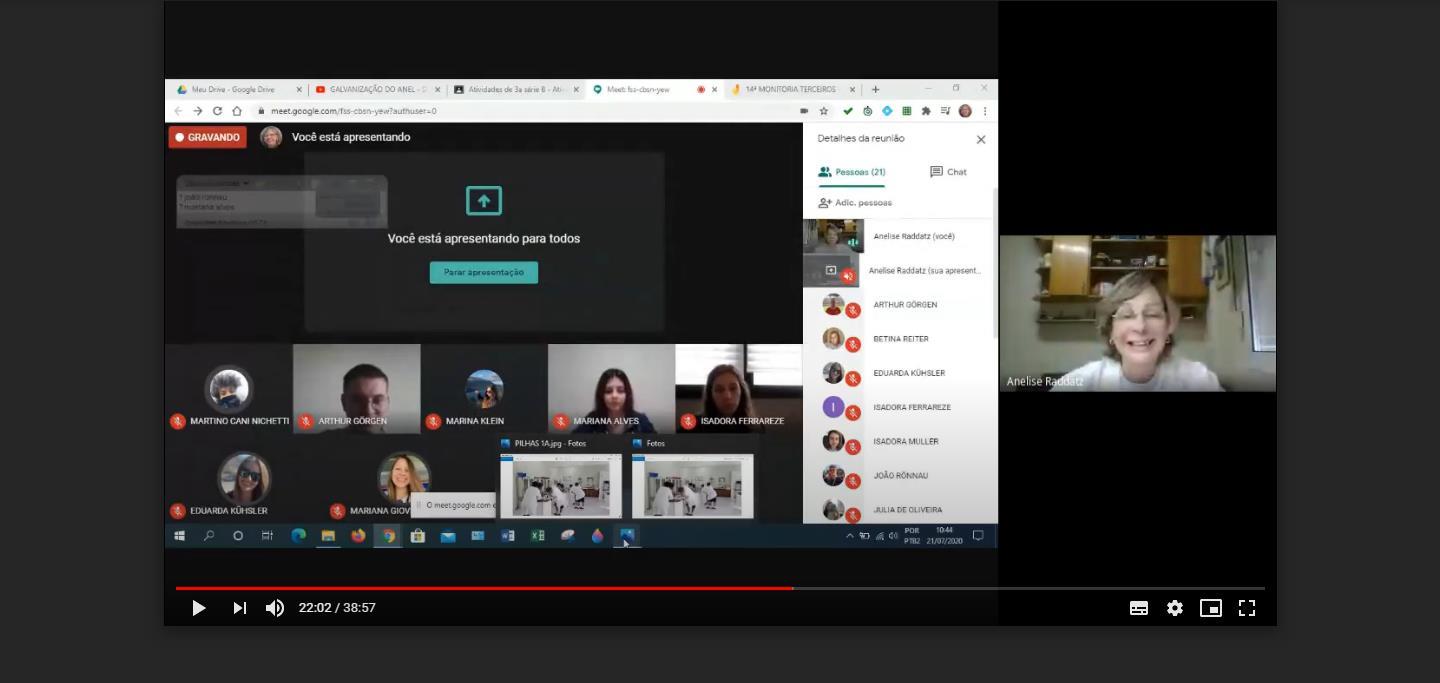Screen dimensions: 1440x683
Task: Open Chrome's three-dot menu
Action: (985, 111)
